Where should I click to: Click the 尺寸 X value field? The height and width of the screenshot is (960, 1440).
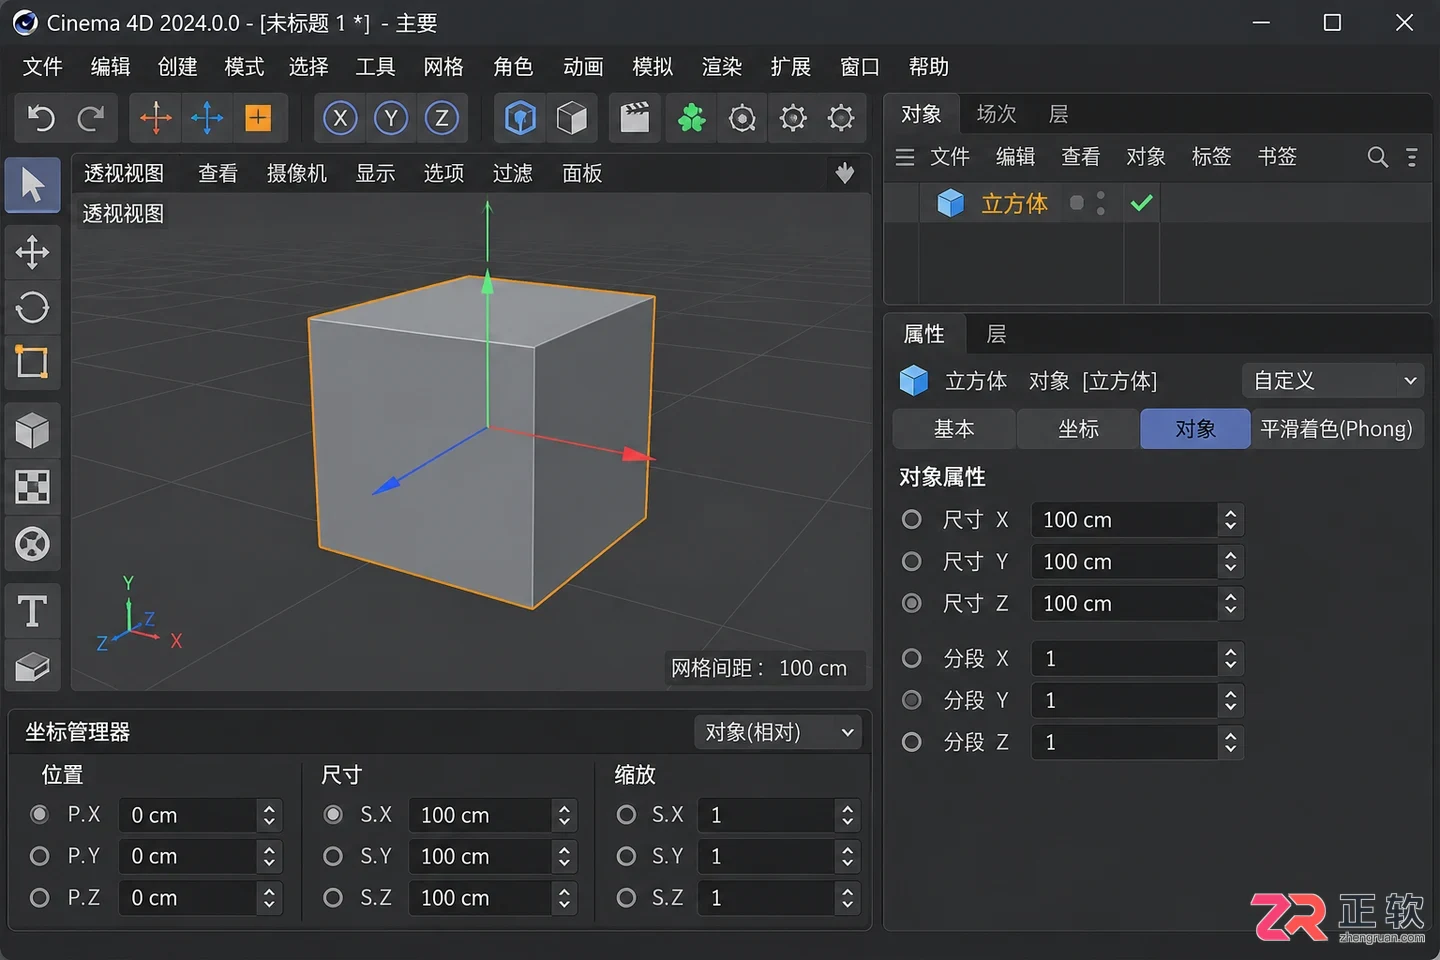coord(1125,520)
